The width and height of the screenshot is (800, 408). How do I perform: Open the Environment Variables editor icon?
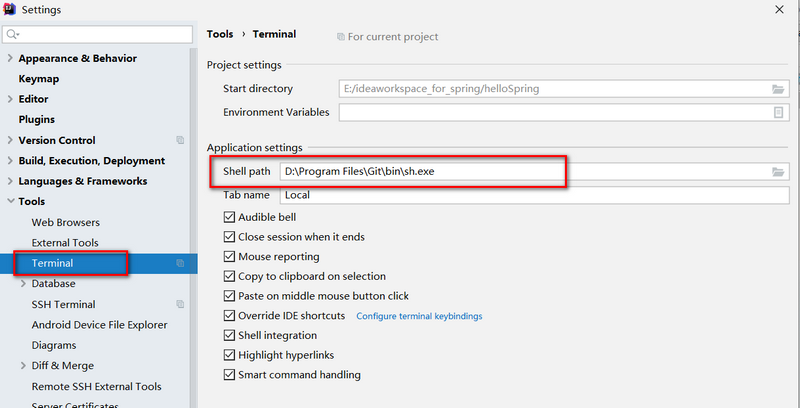click(x=778, y=113)
